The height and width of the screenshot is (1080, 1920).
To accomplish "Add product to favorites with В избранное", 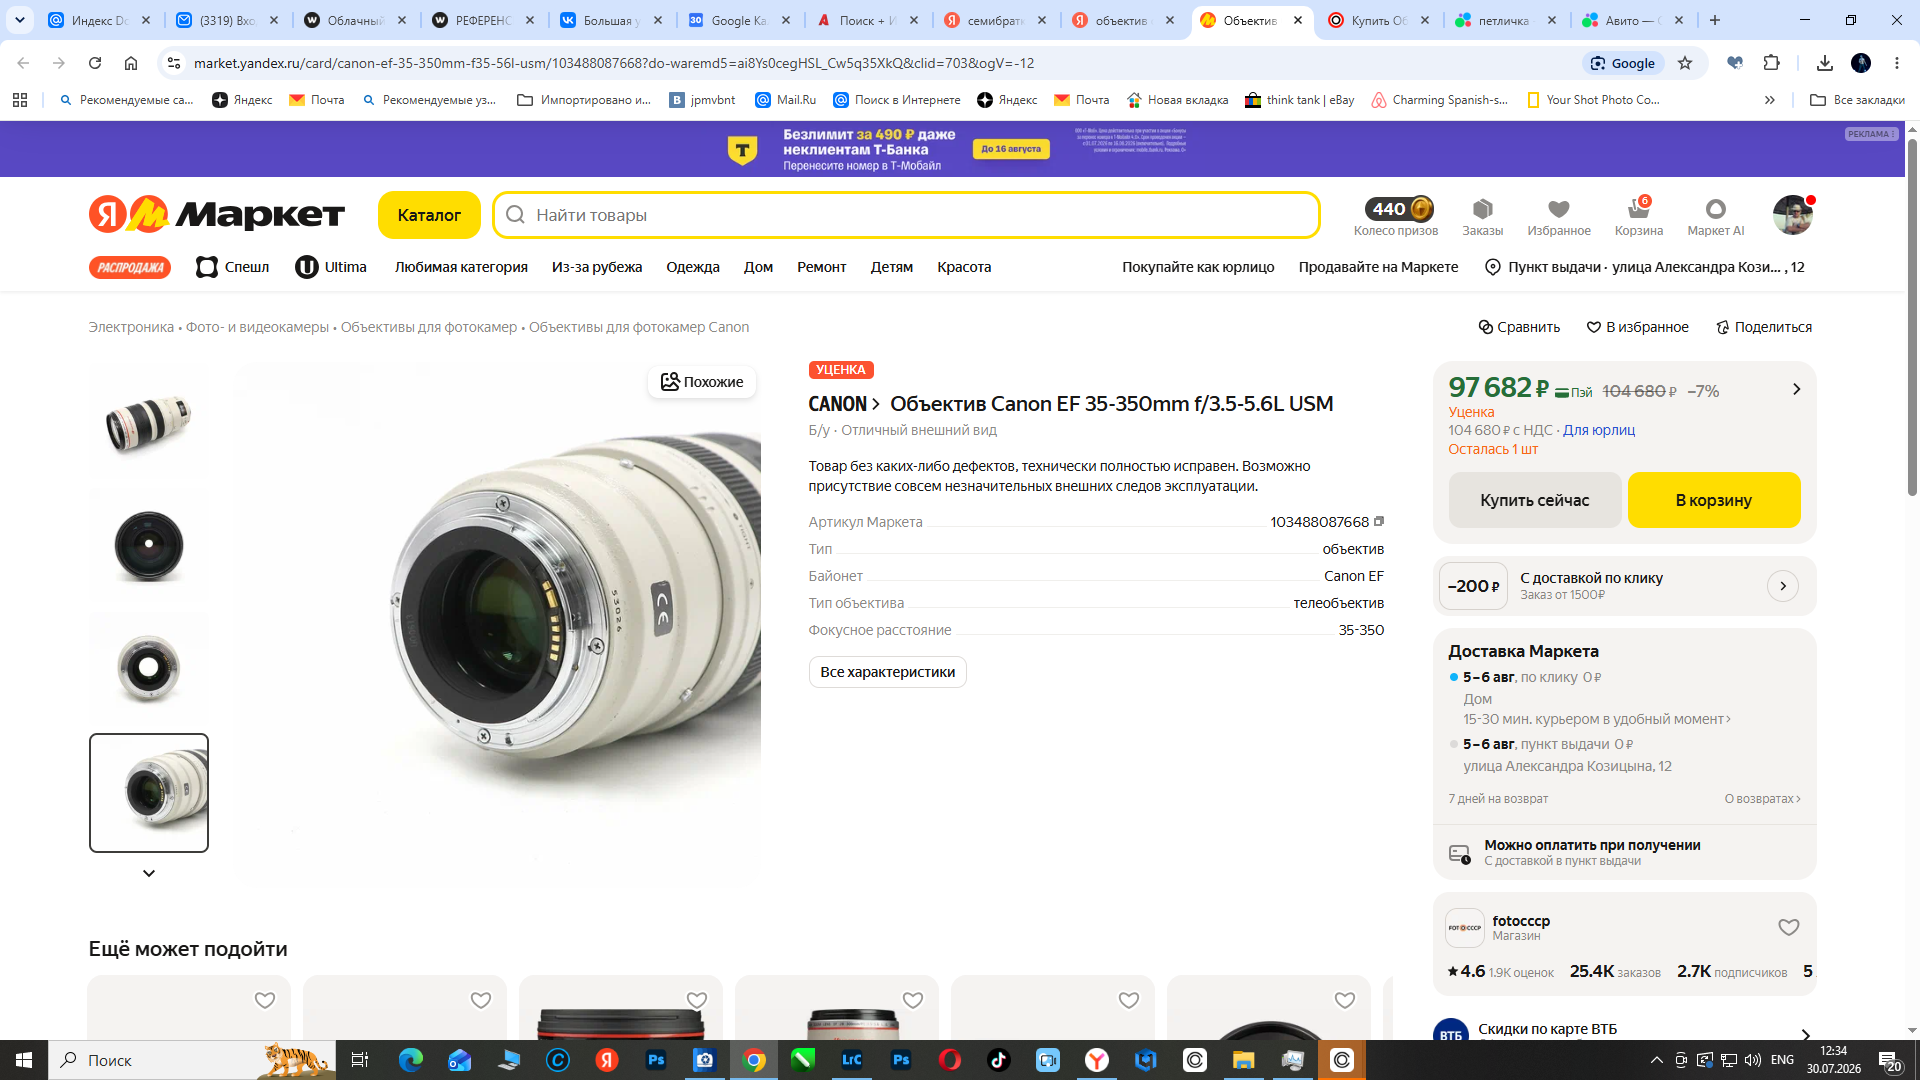I will [x=1637, y=327].
